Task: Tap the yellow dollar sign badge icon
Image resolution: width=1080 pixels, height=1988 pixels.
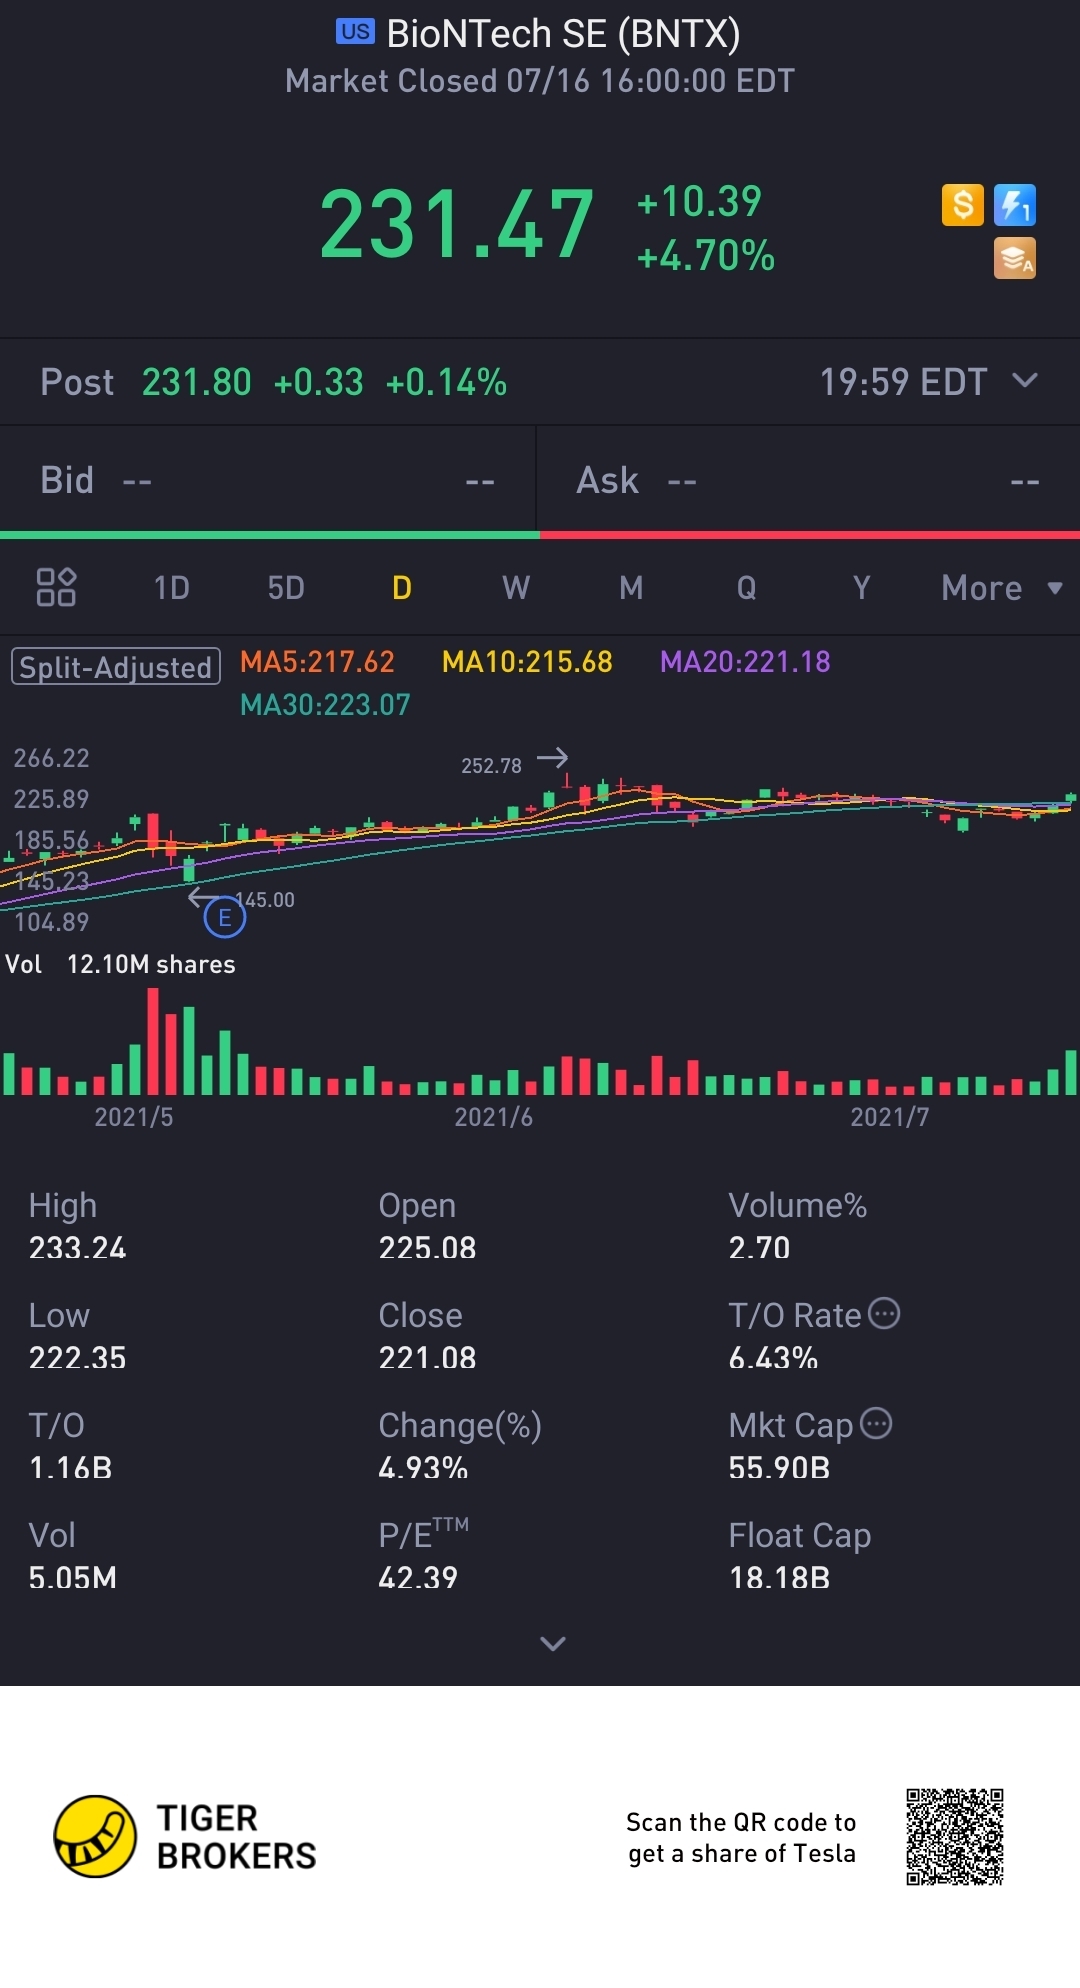Action: pos(963,205)
